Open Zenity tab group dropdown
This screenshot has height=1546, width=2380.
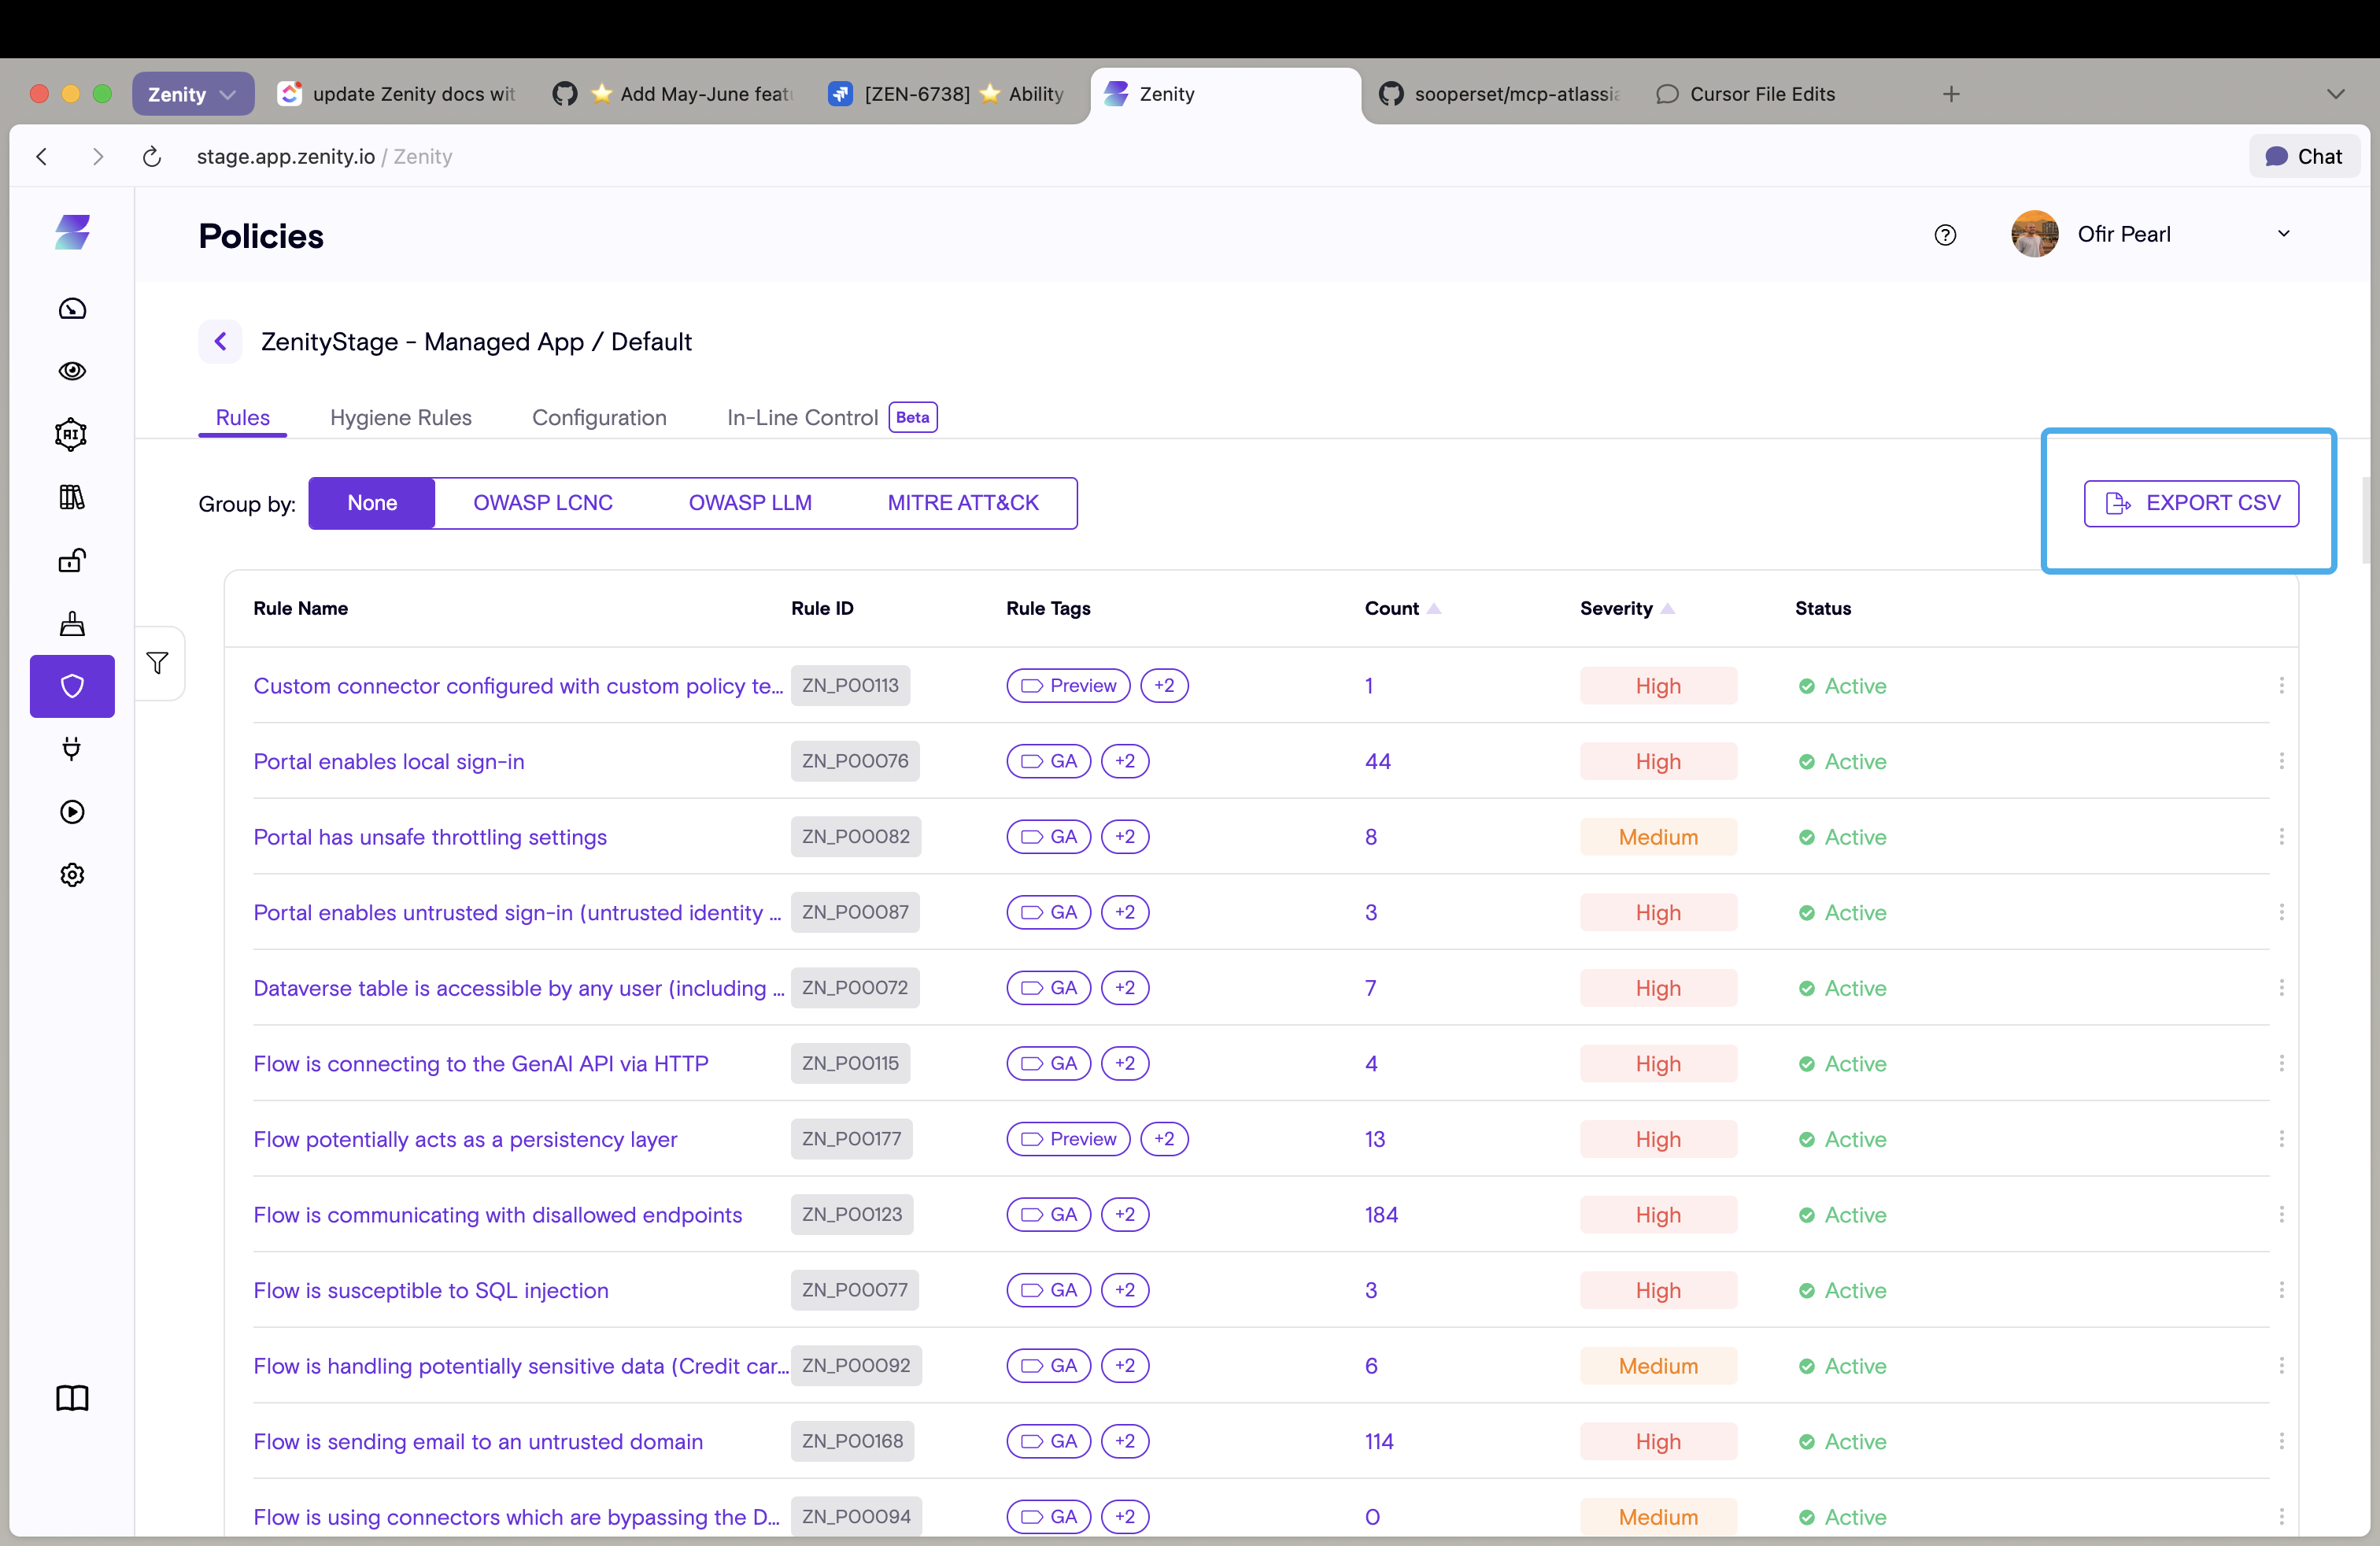pos(193,94)
